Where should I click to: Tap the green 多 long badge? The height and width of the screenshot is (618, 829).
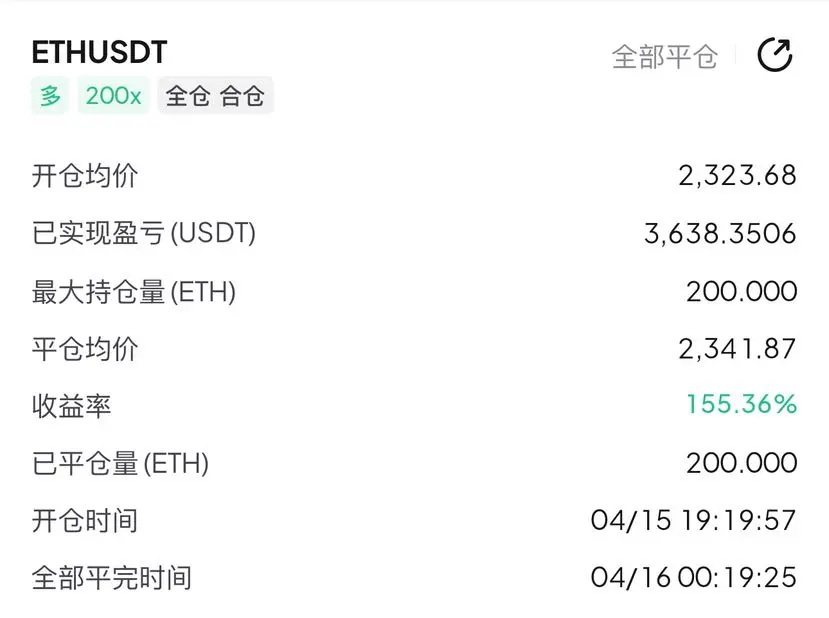pyautogui.click(x=50, y=96)
